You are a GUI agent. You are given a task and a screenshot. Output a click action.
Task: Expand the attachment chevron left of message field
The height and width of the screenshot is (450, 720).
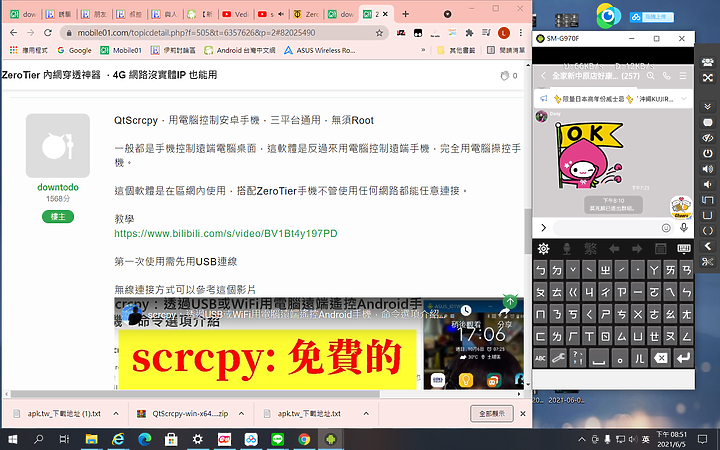[x=544, y=228]
